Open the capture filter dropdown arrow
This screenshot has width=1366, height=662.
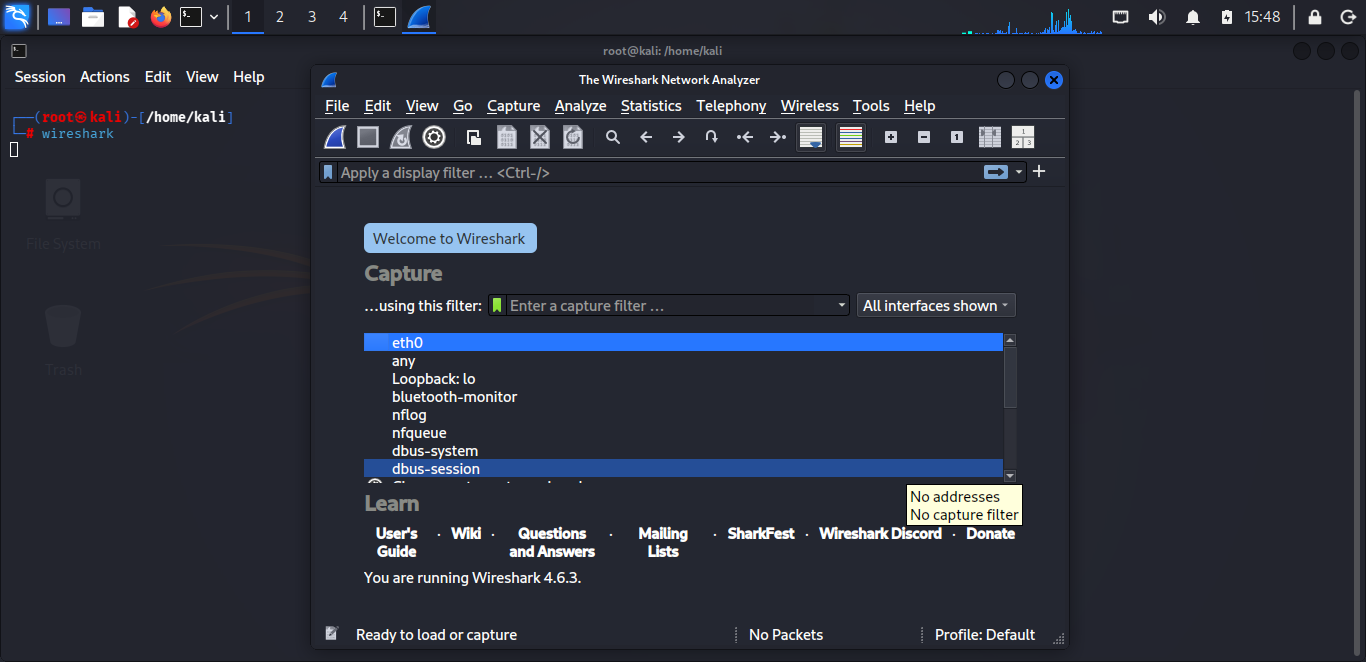841,306
